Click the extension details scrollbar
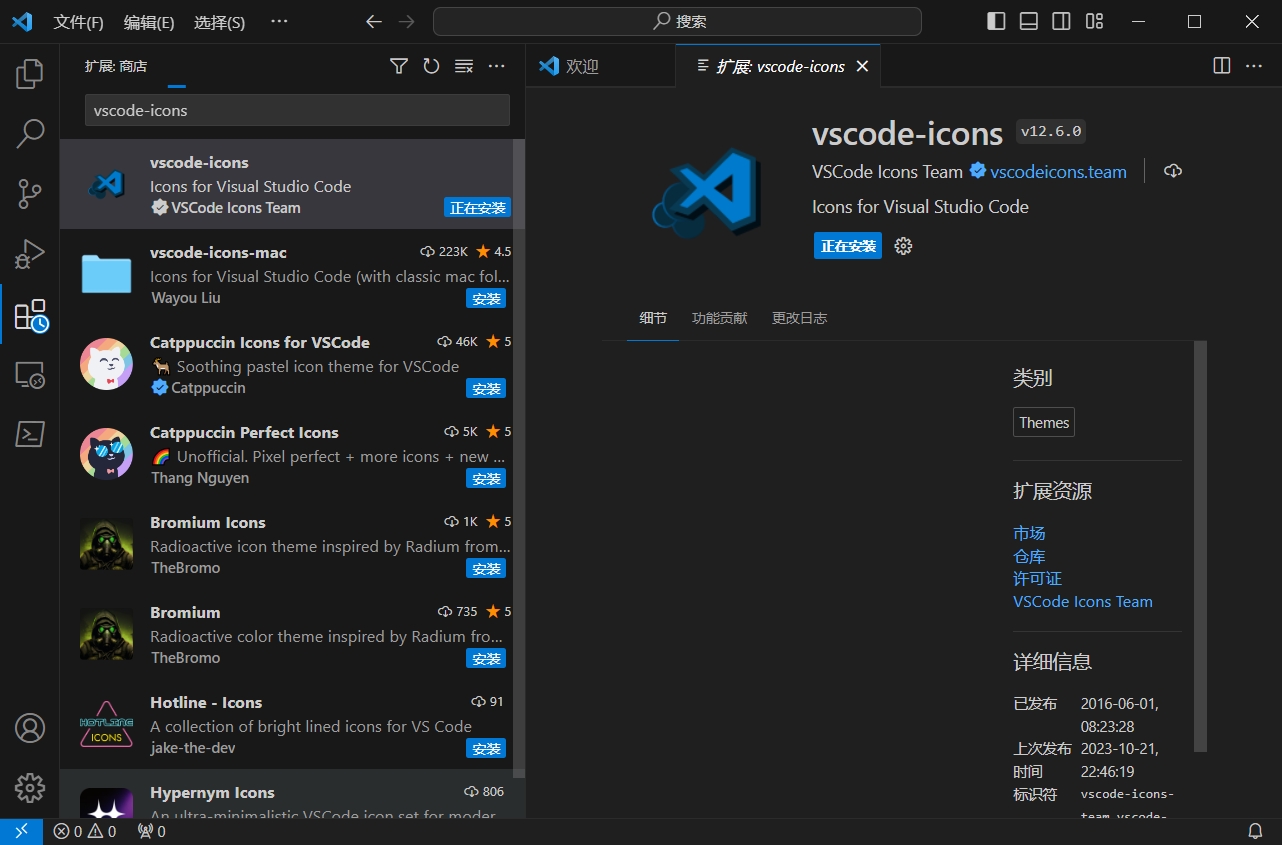Viewport: 1282px width, 845px height. [x=1201, y=546]
